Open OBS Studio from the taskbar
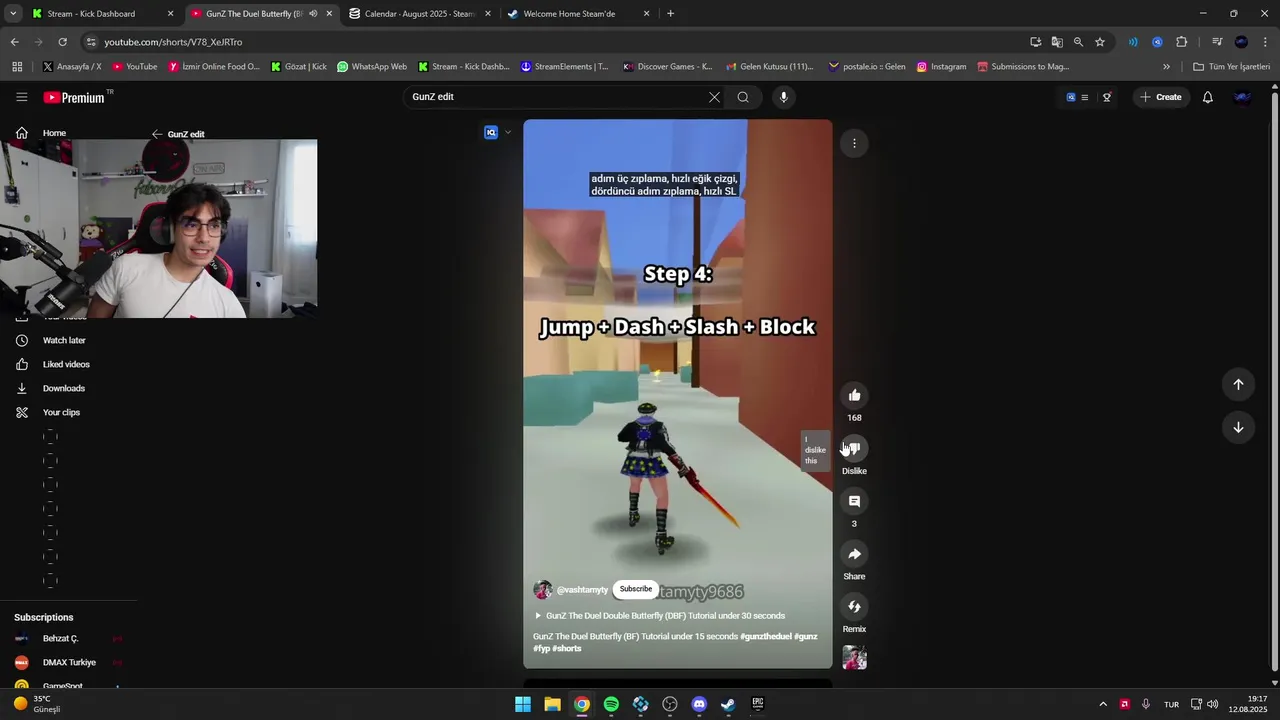The image size is (1280, 720). coord(670,704)
